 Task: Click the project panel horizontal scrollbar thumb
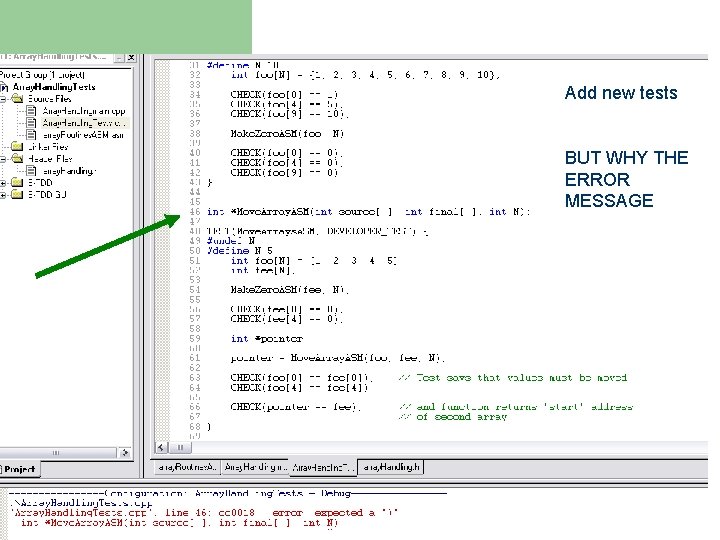(x=57, y=452)
